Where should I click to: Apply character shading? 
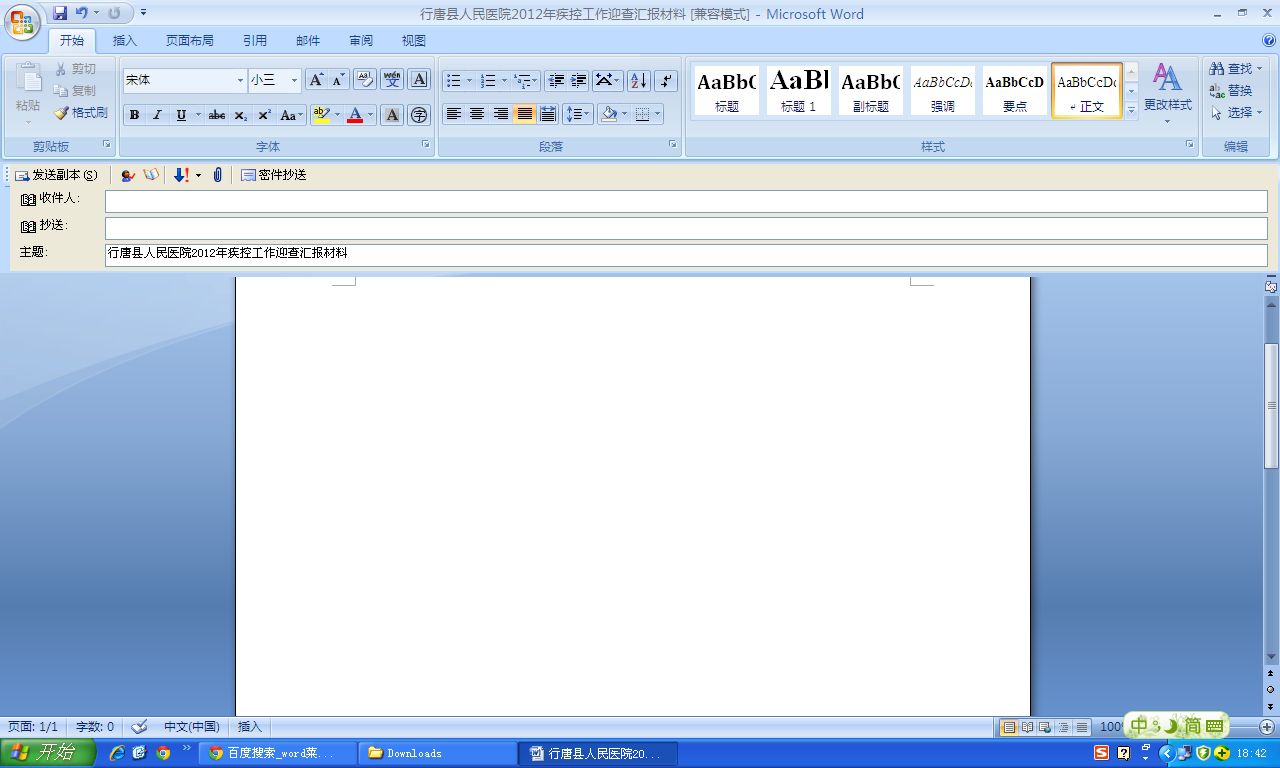pos(393,115)
